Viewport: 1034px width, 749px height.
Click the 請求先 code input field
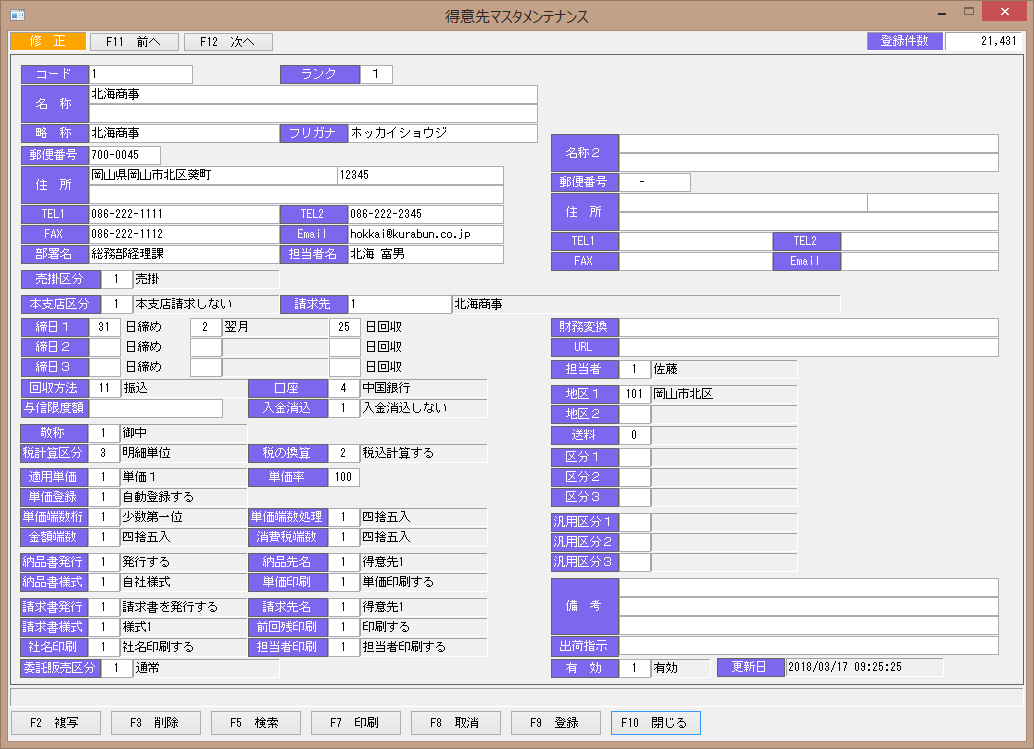click(400, 304)
